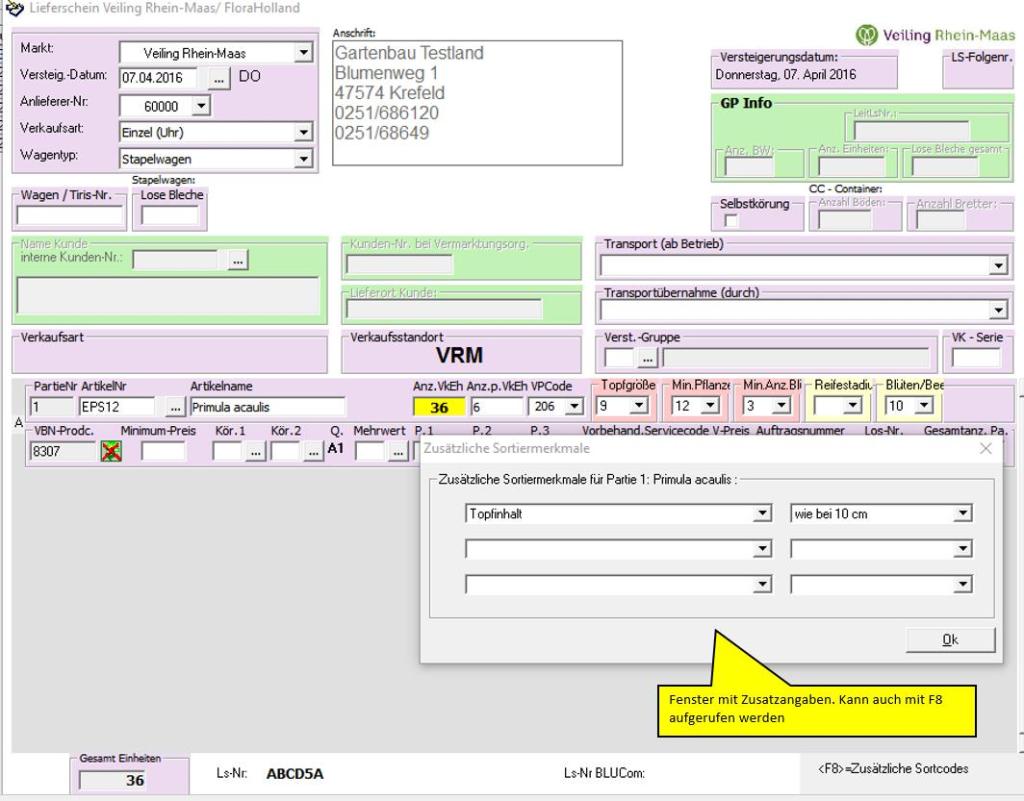Viewport: 1024px width, 801px height.
Task: Expand the Markt dropdown
Action: click(303, 53)
